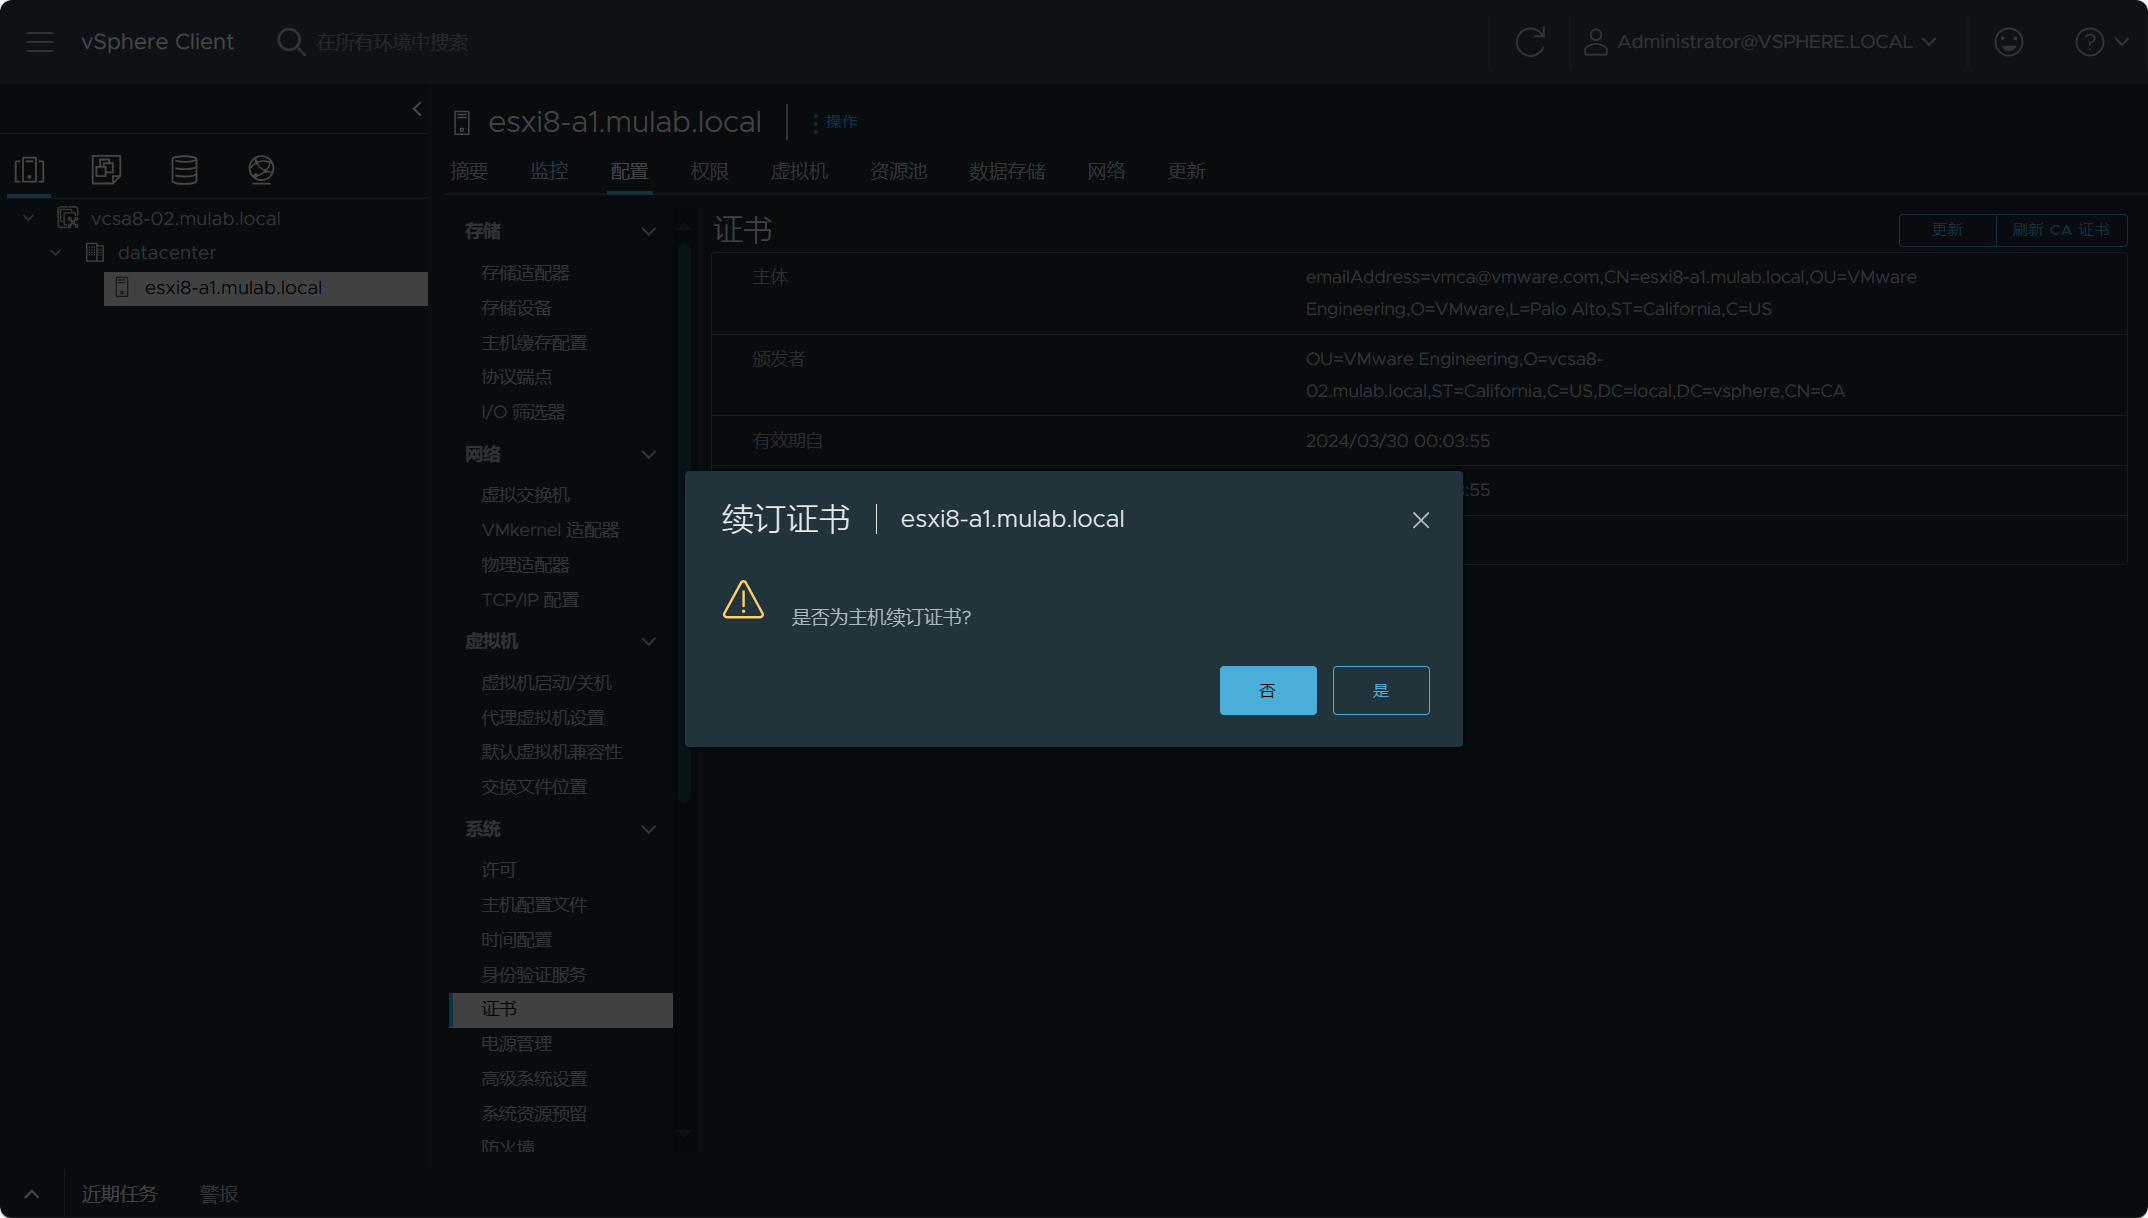Screen dimensions: 2148x1218
Task: Open the help question mark icon
Action: click(2089, 42)
